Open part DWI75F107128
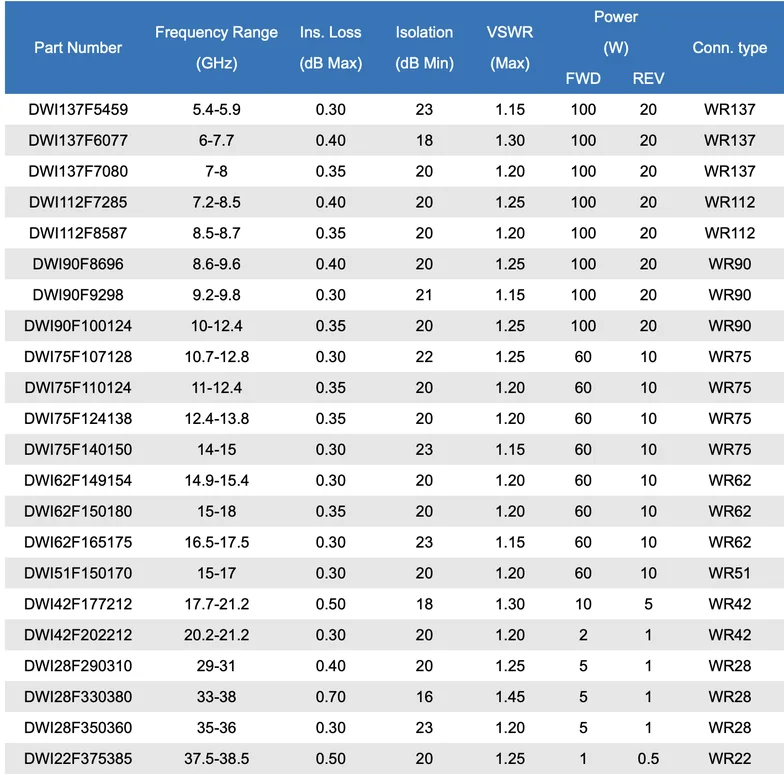The image size is (784, 775). pos(78,357)
